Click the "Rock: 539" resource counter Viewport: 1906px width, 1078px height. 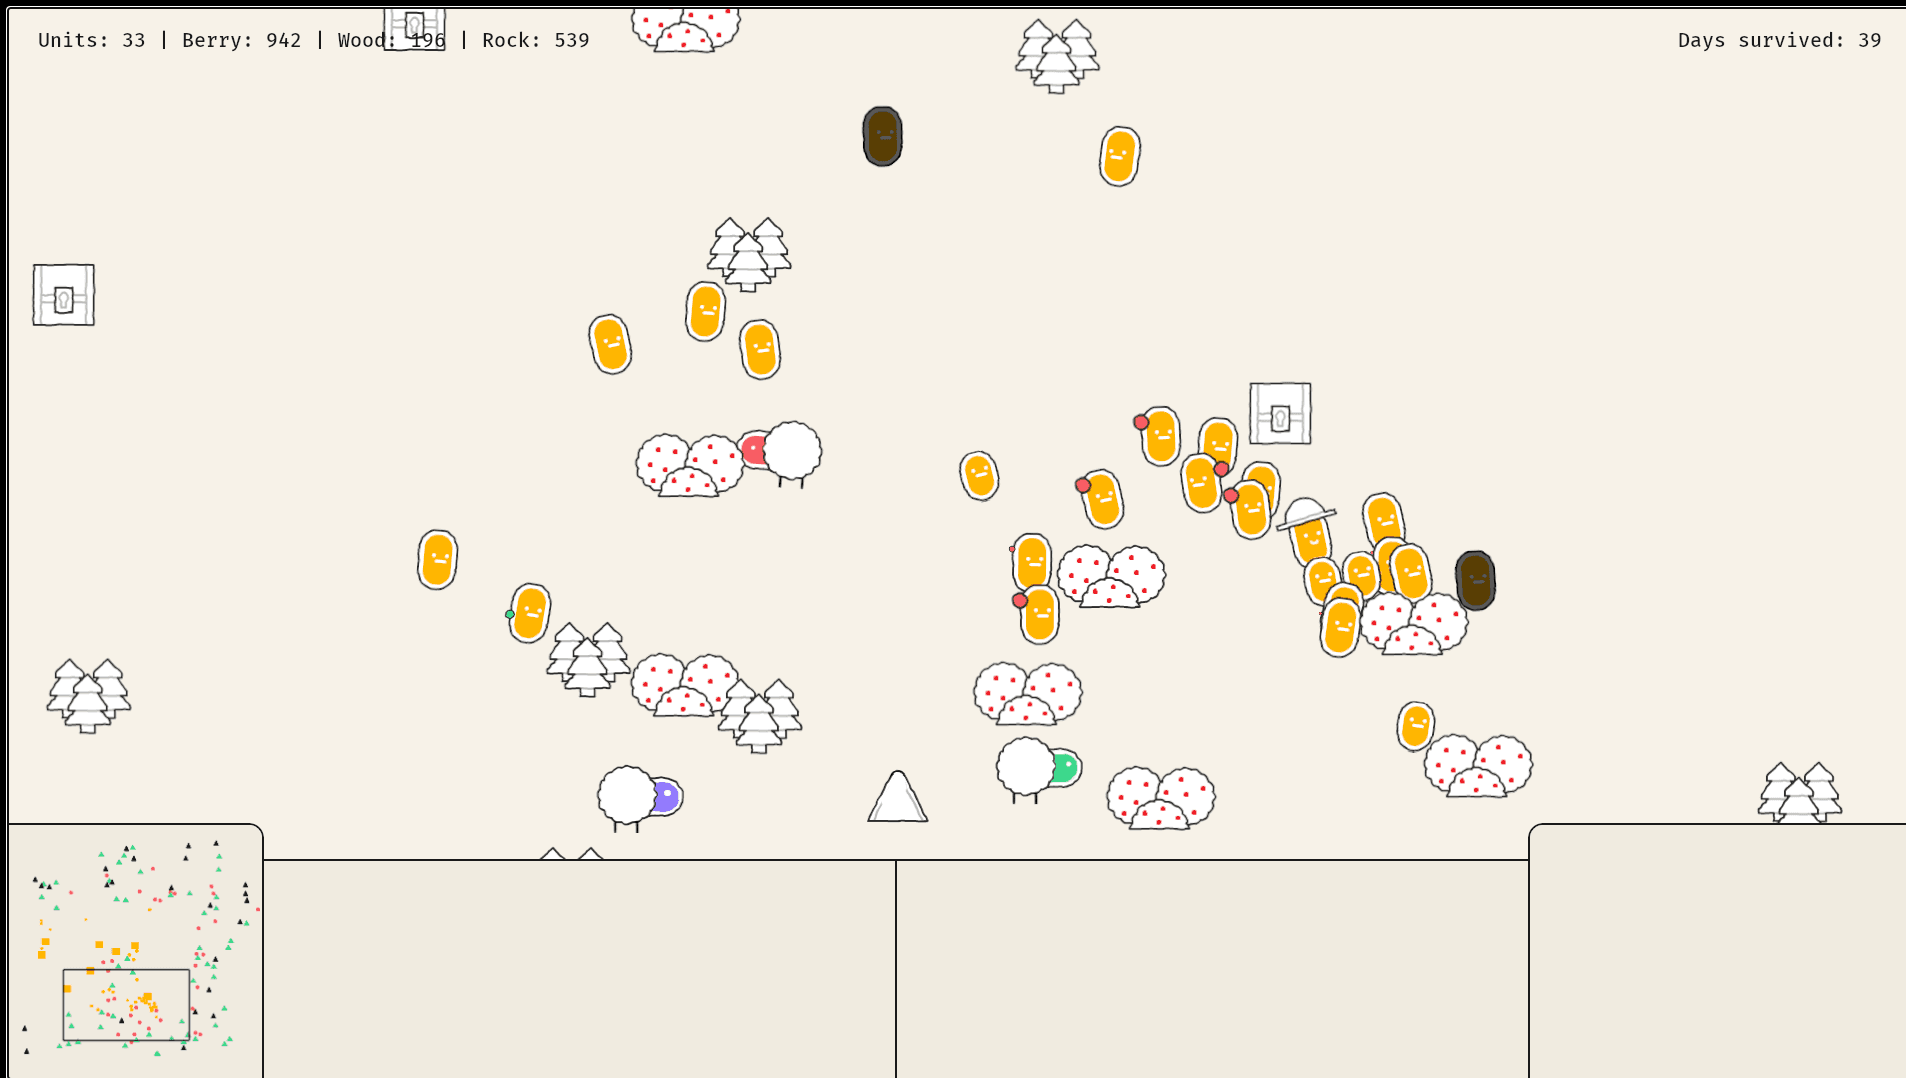click(535, 40)
